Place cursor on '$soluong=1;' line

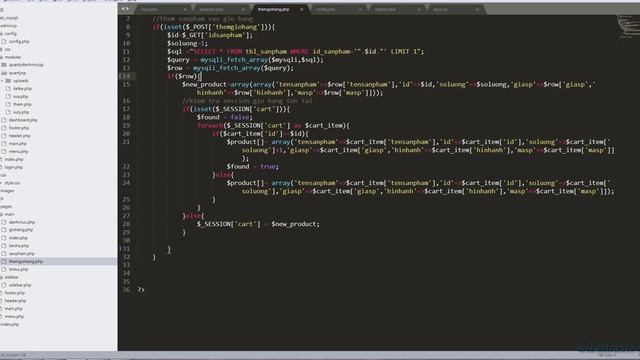click(x=187, y=43)
